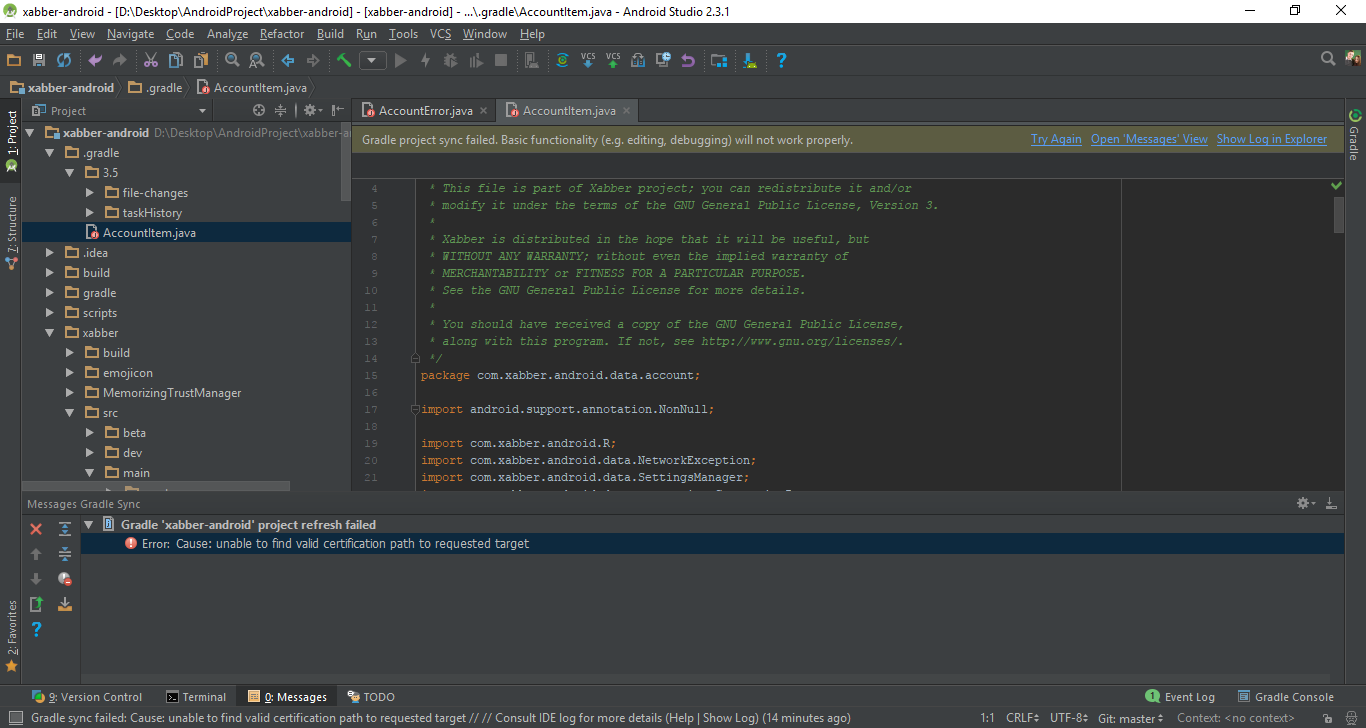Viewport: 1366px width, 728px height.
Task: Click blue Help question mark in Messages panel
Action: point(36,629)
